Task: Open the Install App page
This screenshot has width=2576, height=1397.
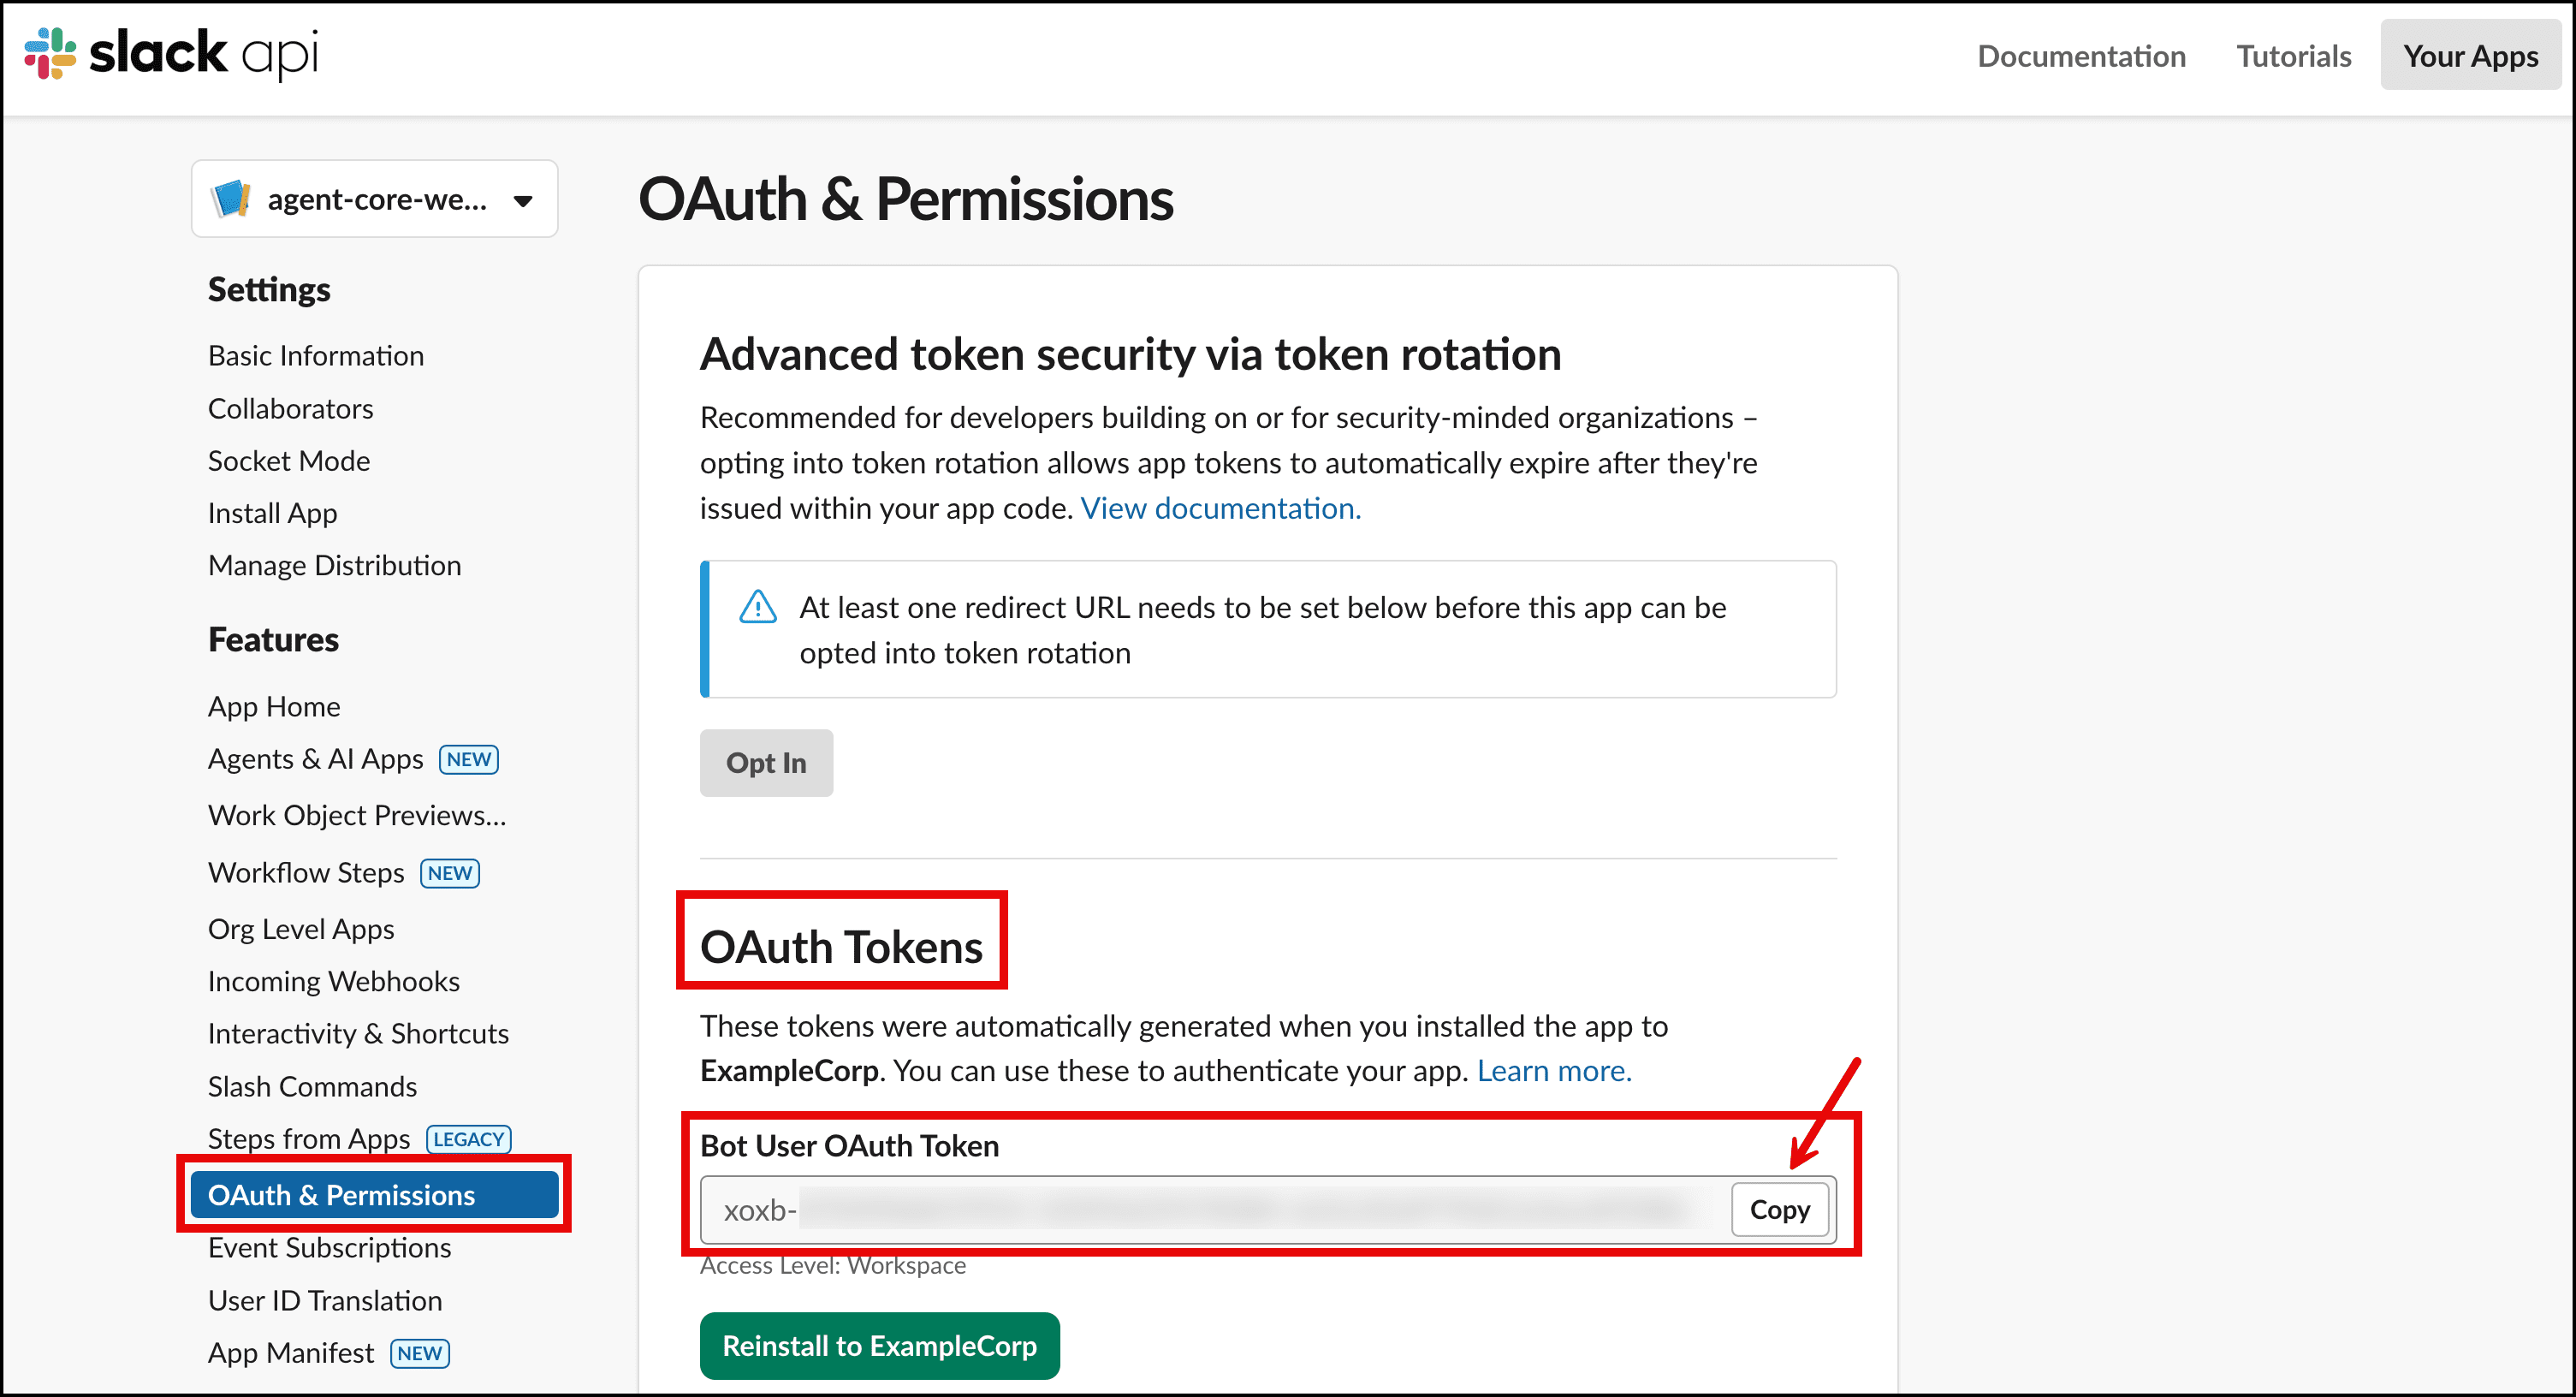Action: coord(272,512)
